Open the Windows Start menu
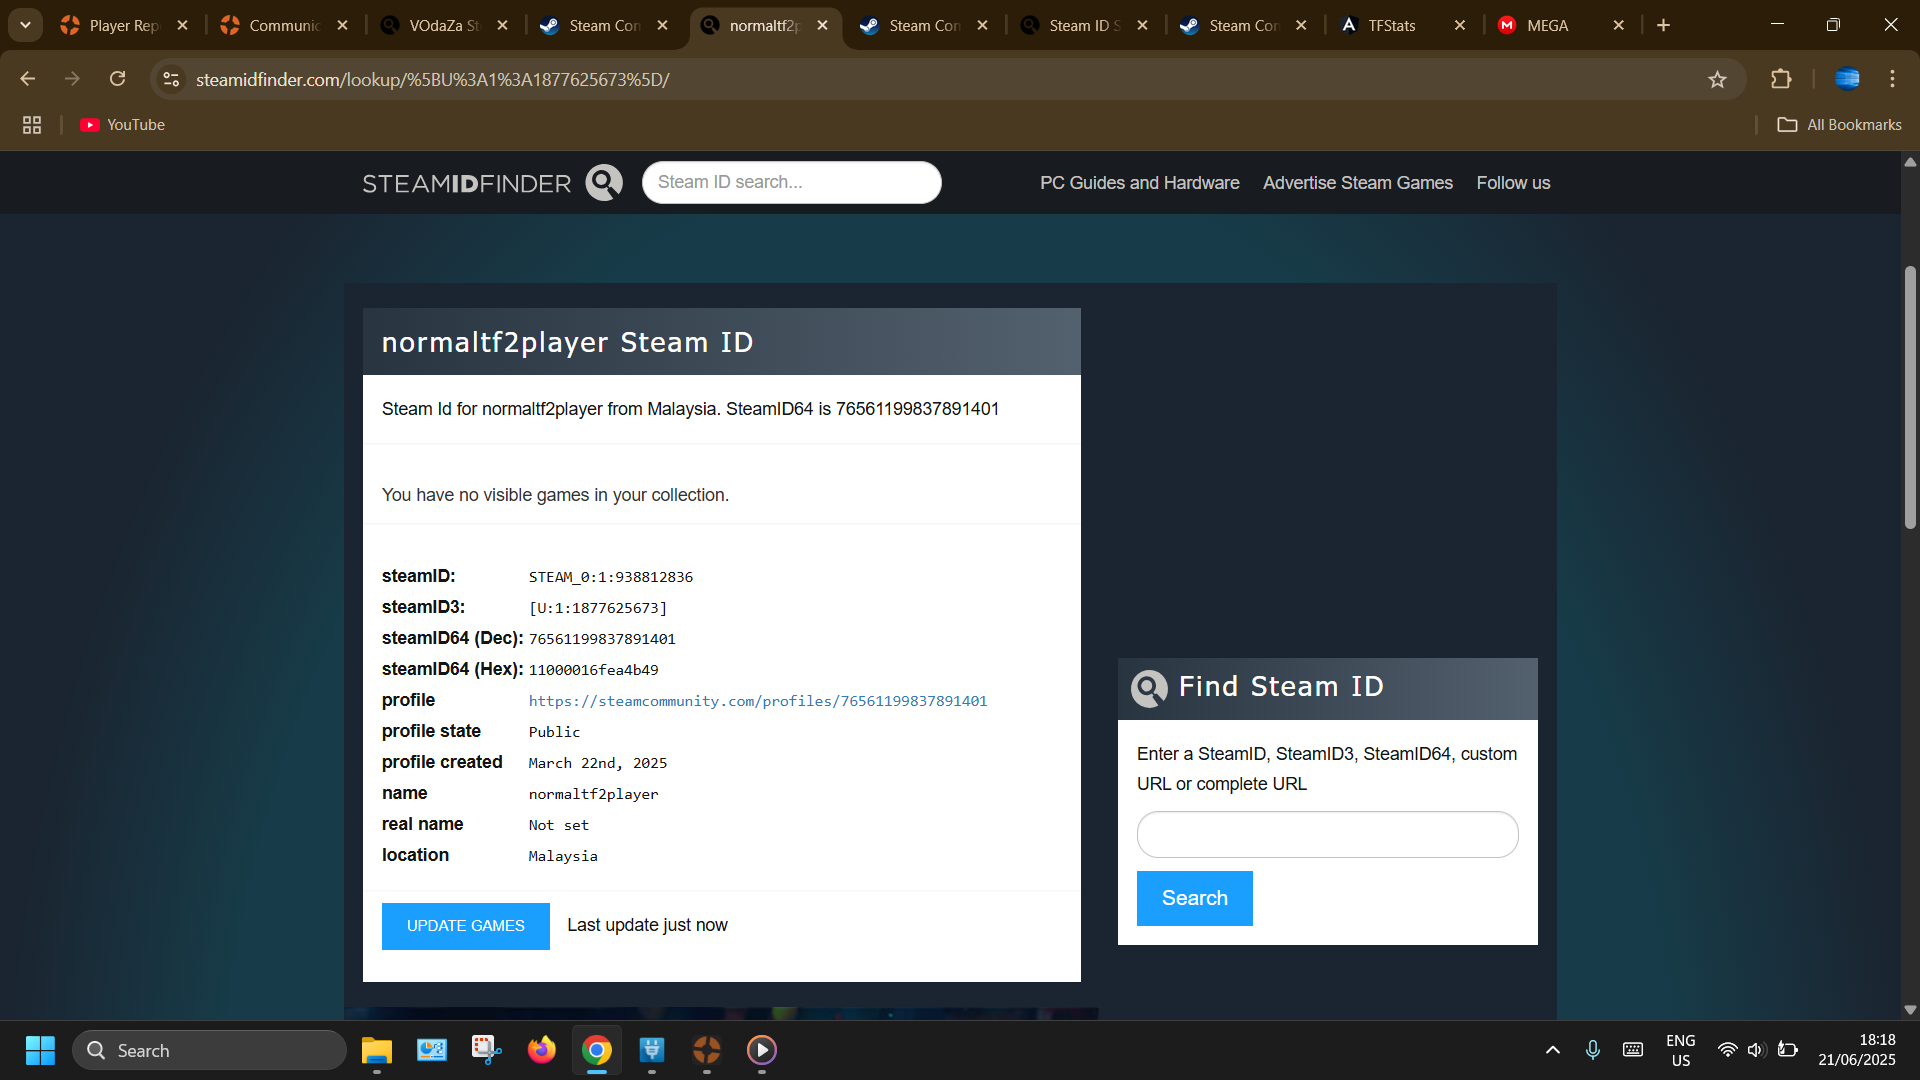This screenshot has width=1920, height=1080. click(40, 1050)
